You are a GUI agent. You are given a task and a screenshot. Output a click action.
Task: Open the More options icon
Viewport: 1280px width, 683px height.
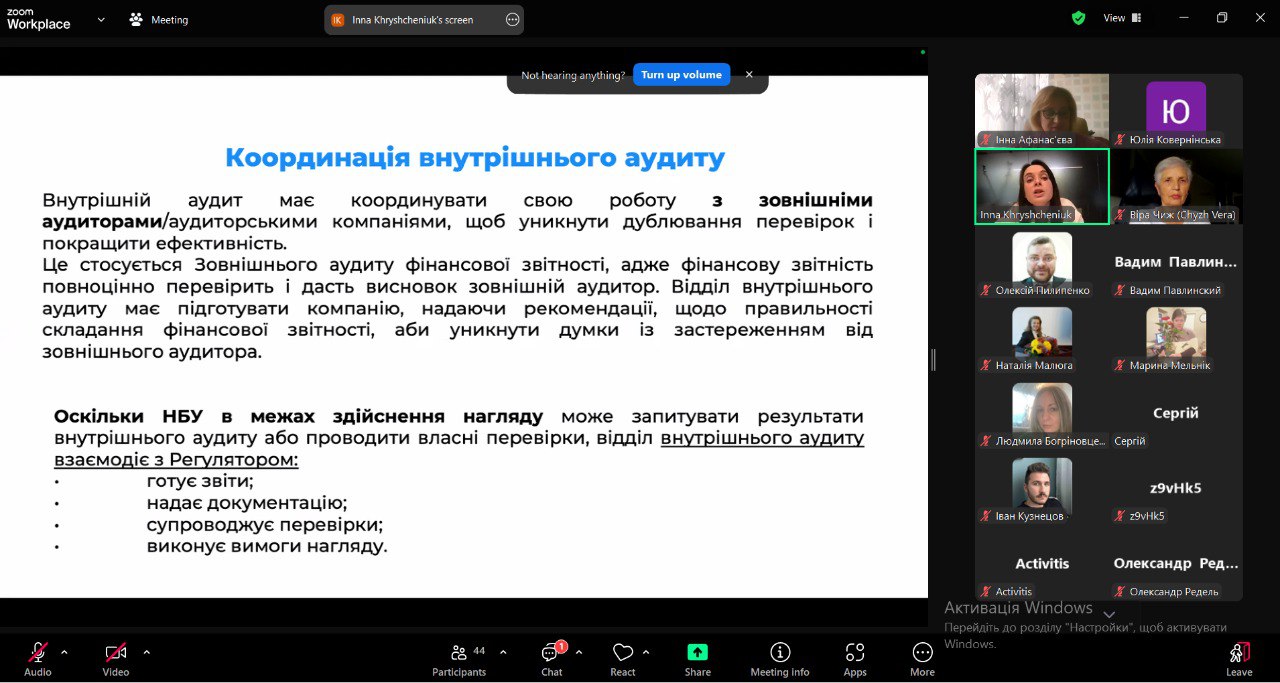click(x=922, y=653)
